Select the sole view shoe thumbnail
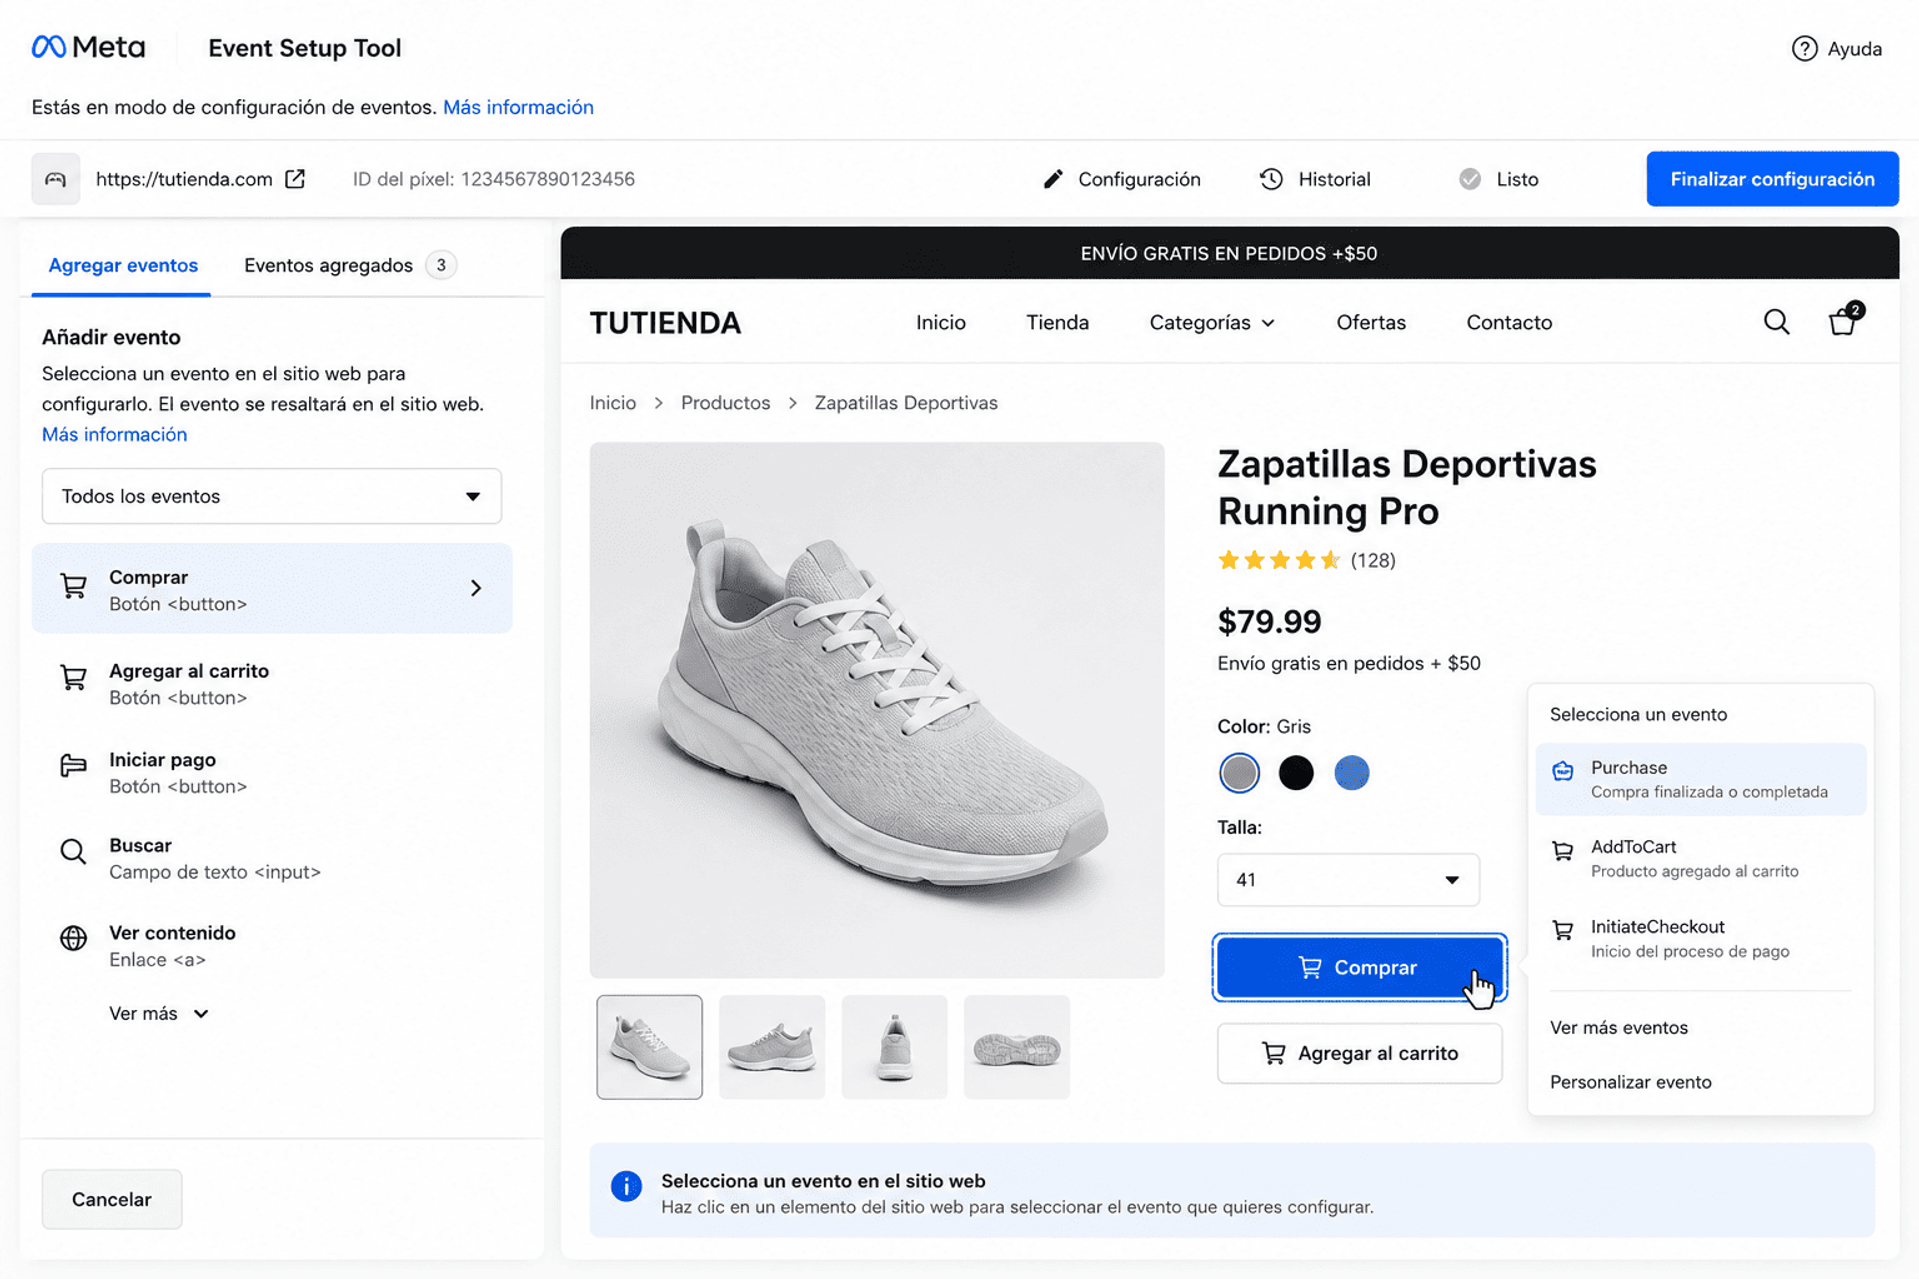 tap(1016, 1047)
